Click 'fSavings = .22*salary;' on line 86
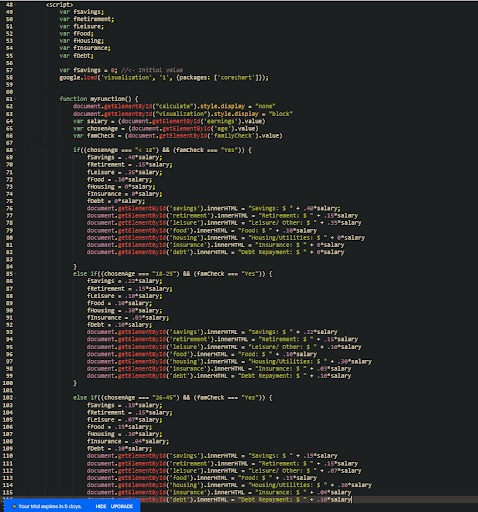Viewport: 478px width, 512px height. click(125, 281)
